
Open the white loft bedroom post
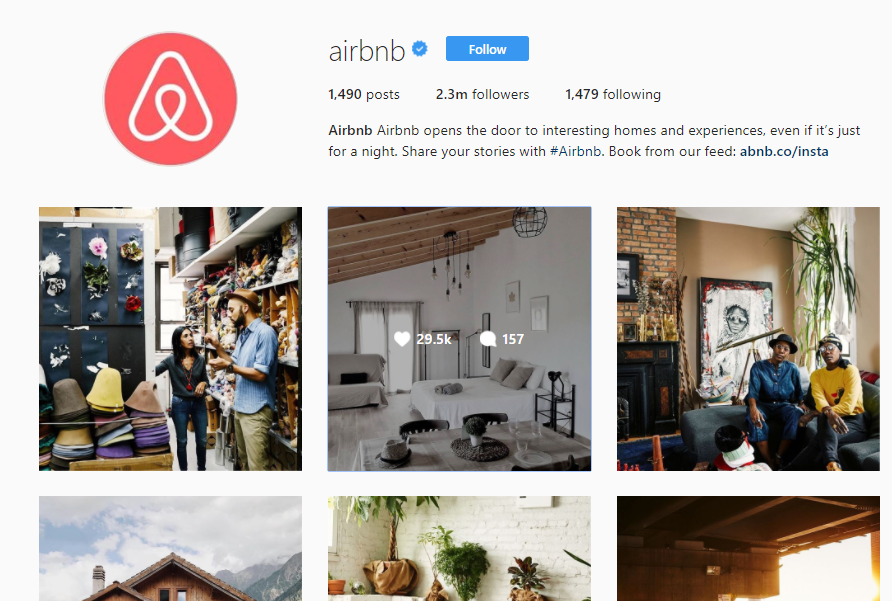(459, 339)
